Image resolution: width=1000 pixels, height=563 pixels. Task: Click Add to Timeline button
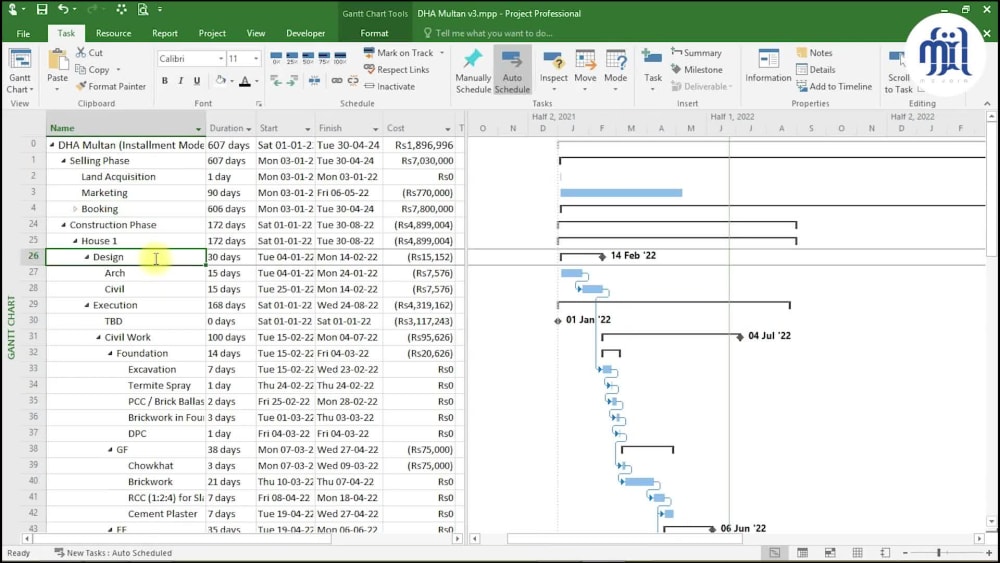coord(834,86)
